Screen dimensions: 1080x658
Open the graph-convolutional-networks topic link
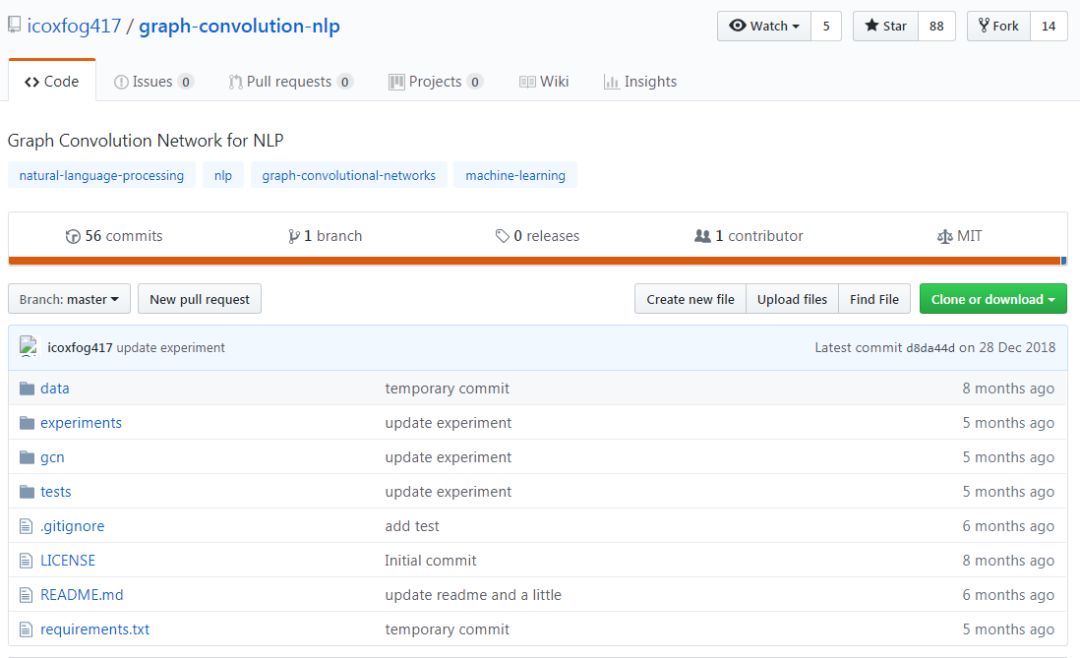[x=349, y=175]
